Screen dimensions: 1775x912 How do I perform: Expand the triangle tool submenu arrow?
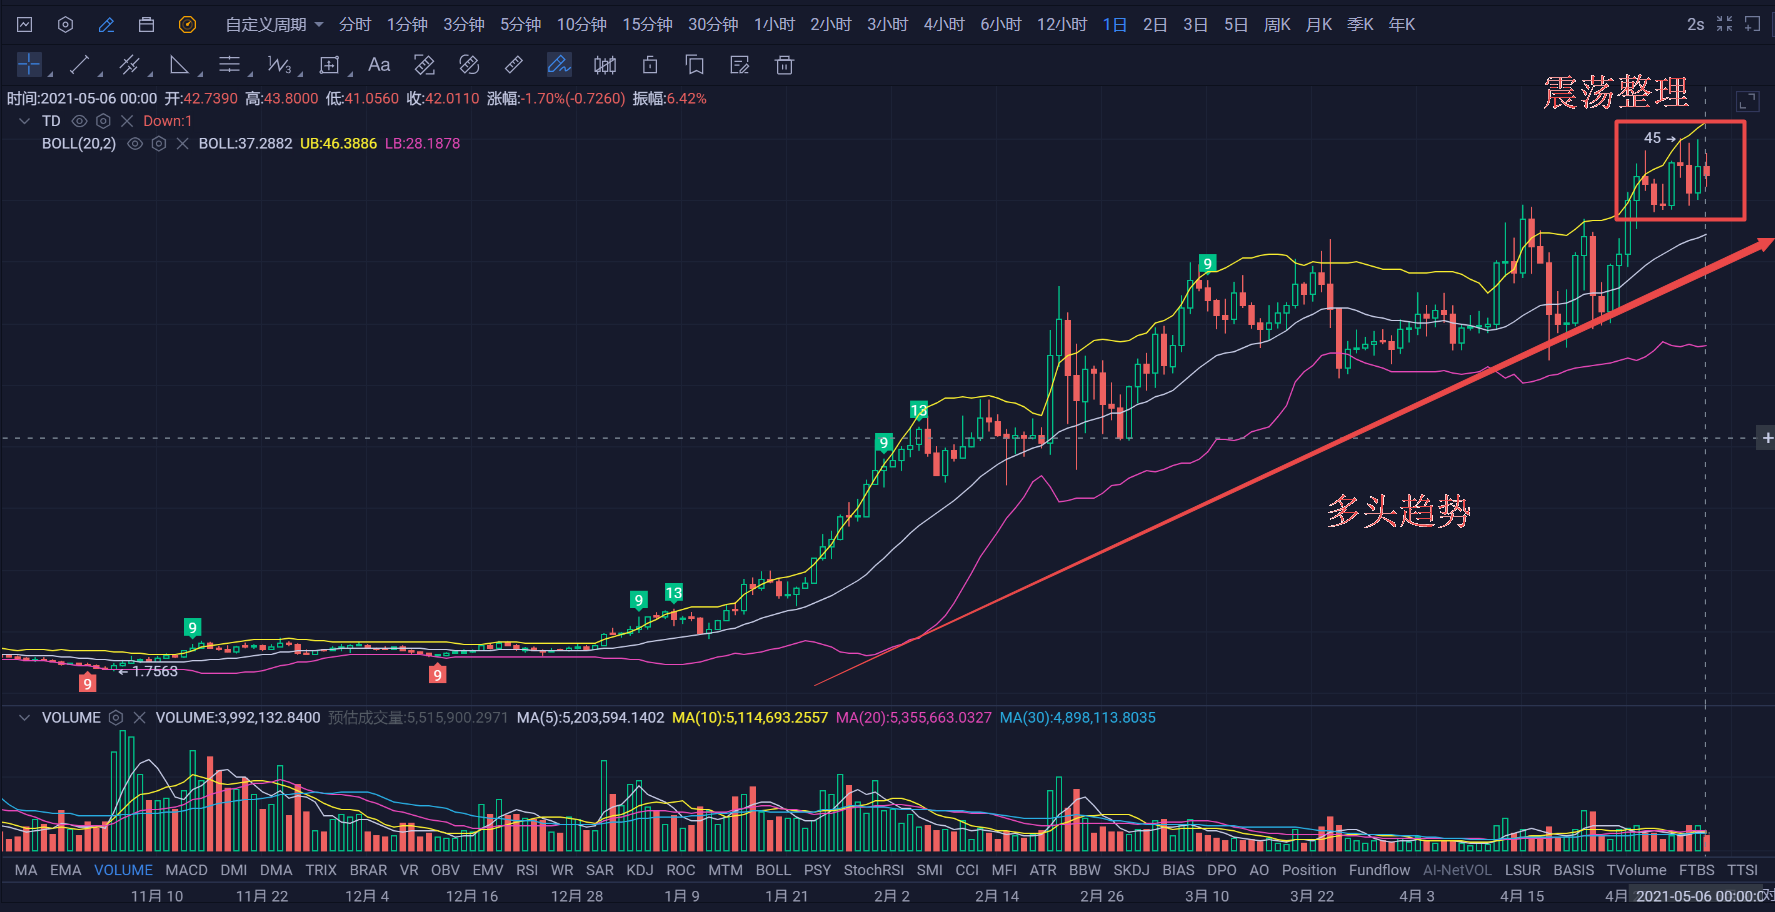coord(200,73)
